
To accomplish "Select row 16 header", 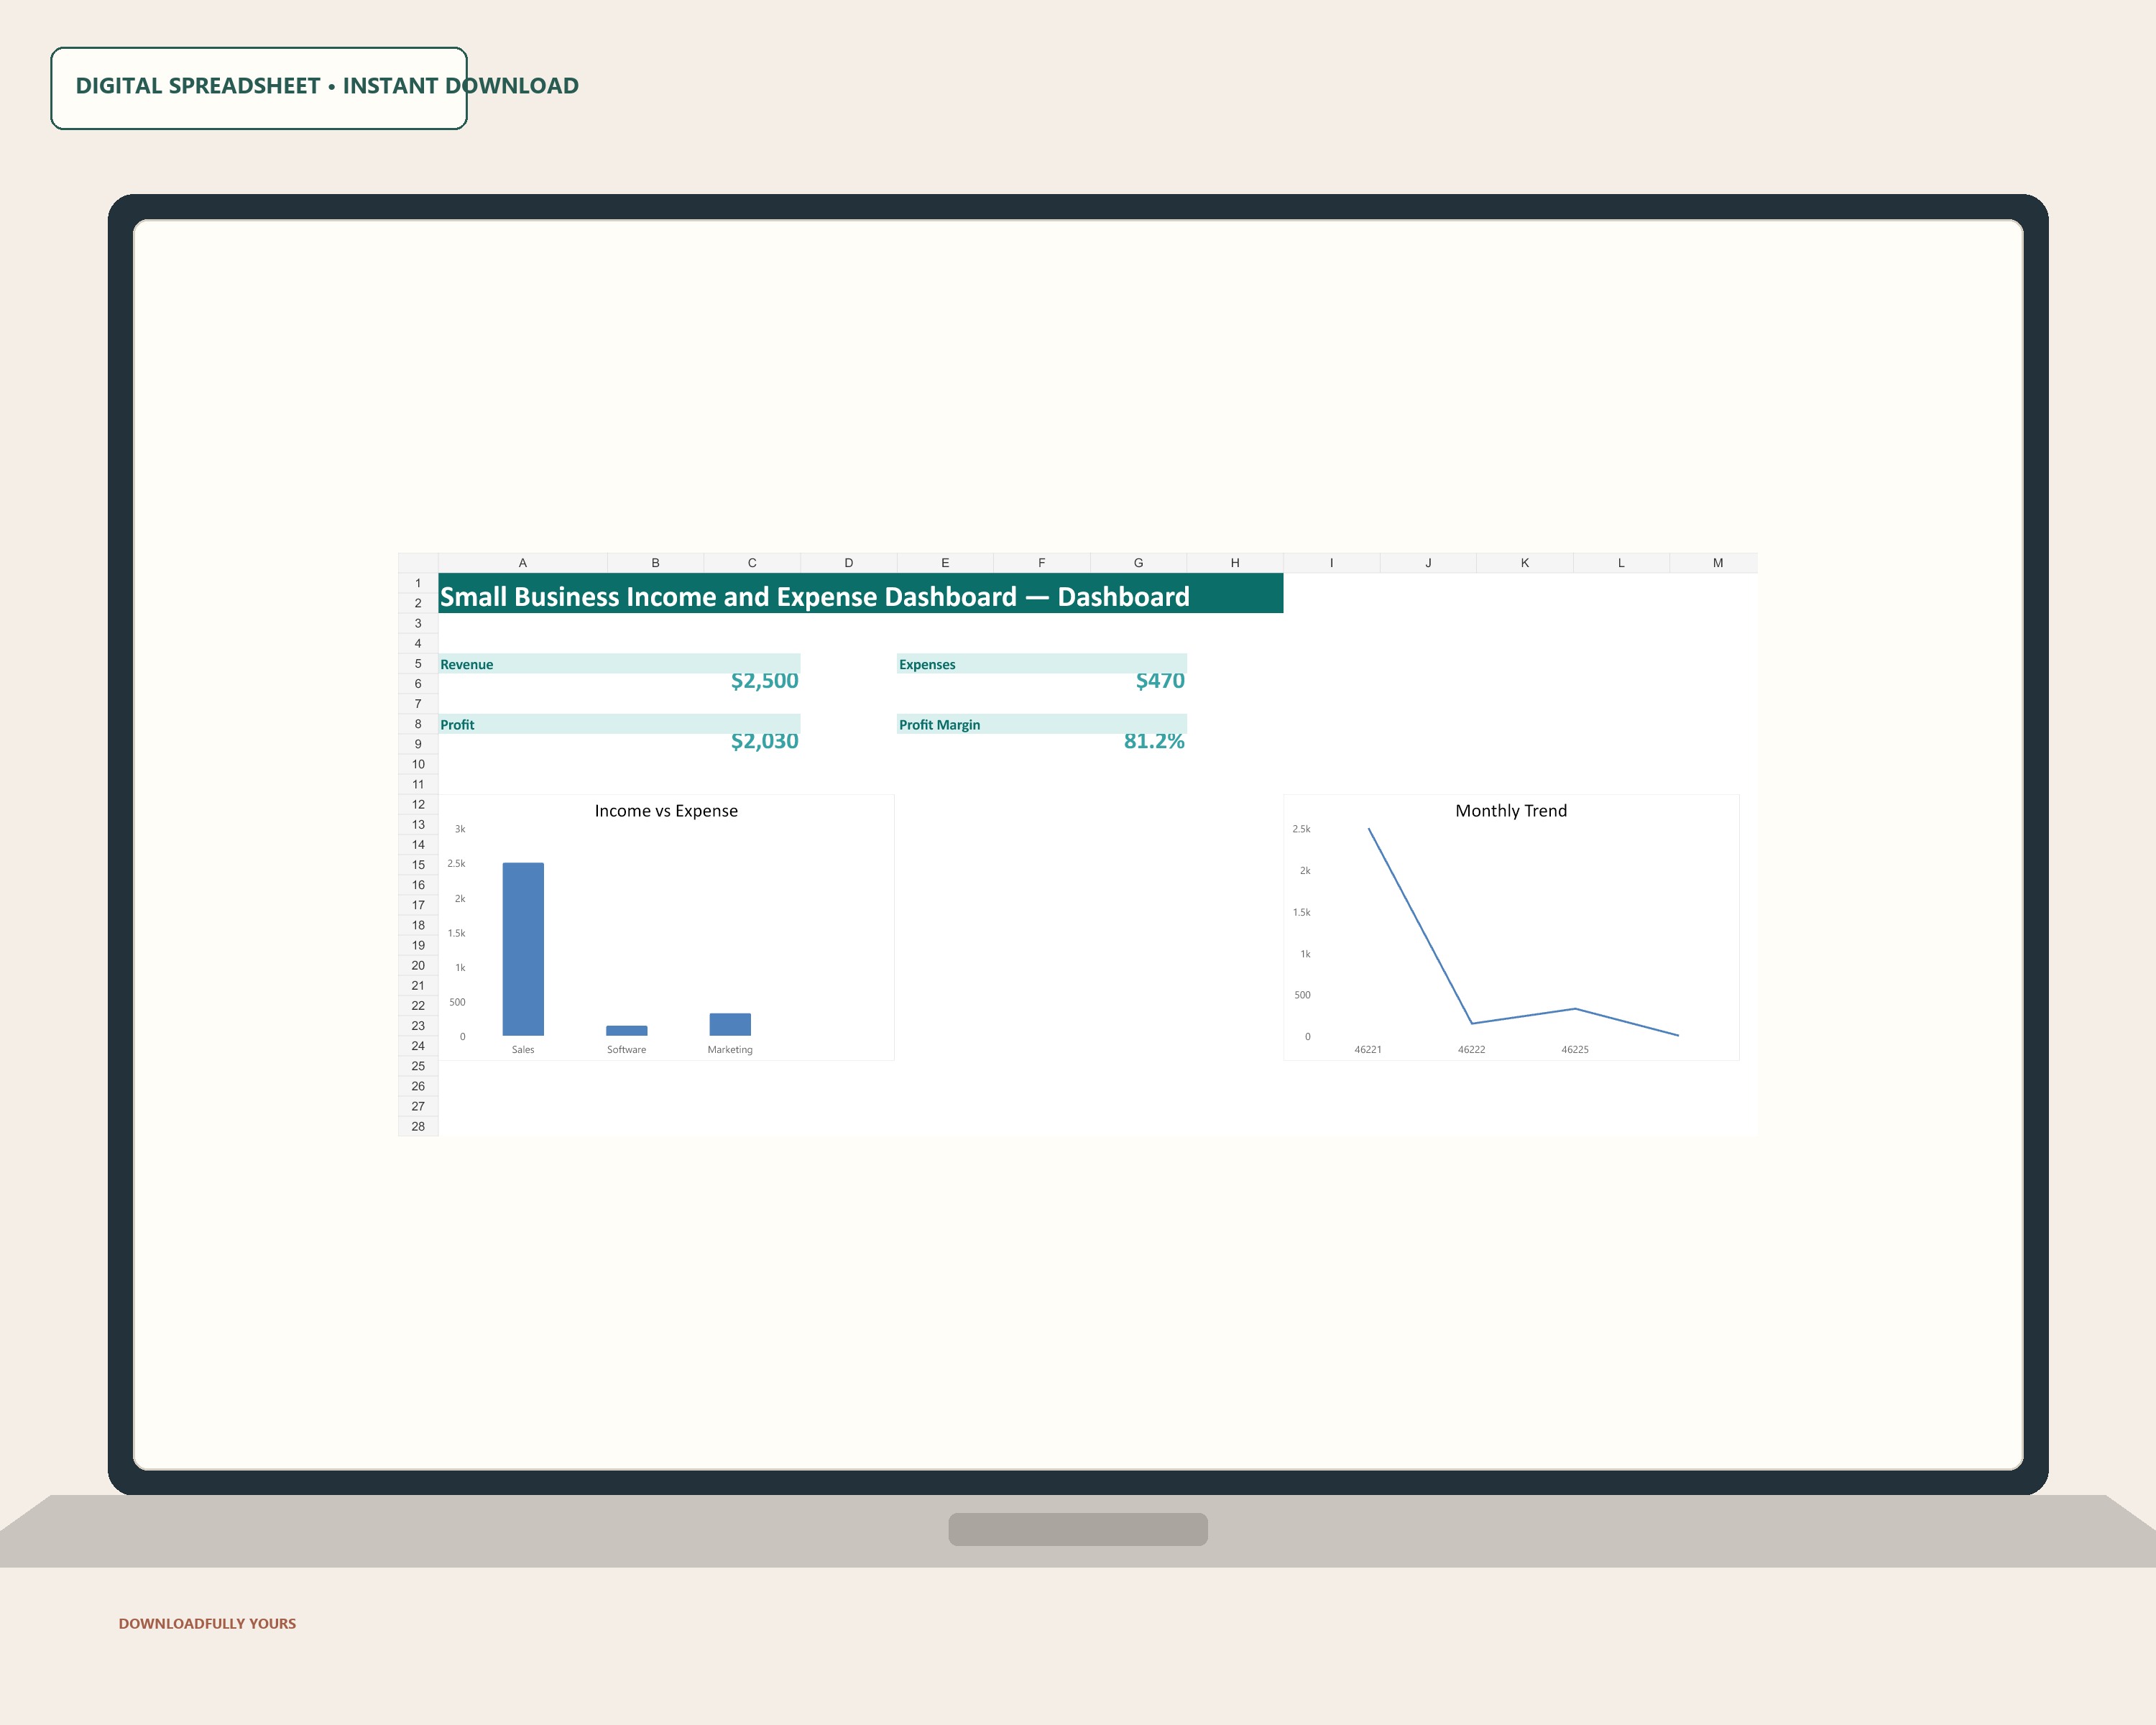I will (x=418, y=885).
